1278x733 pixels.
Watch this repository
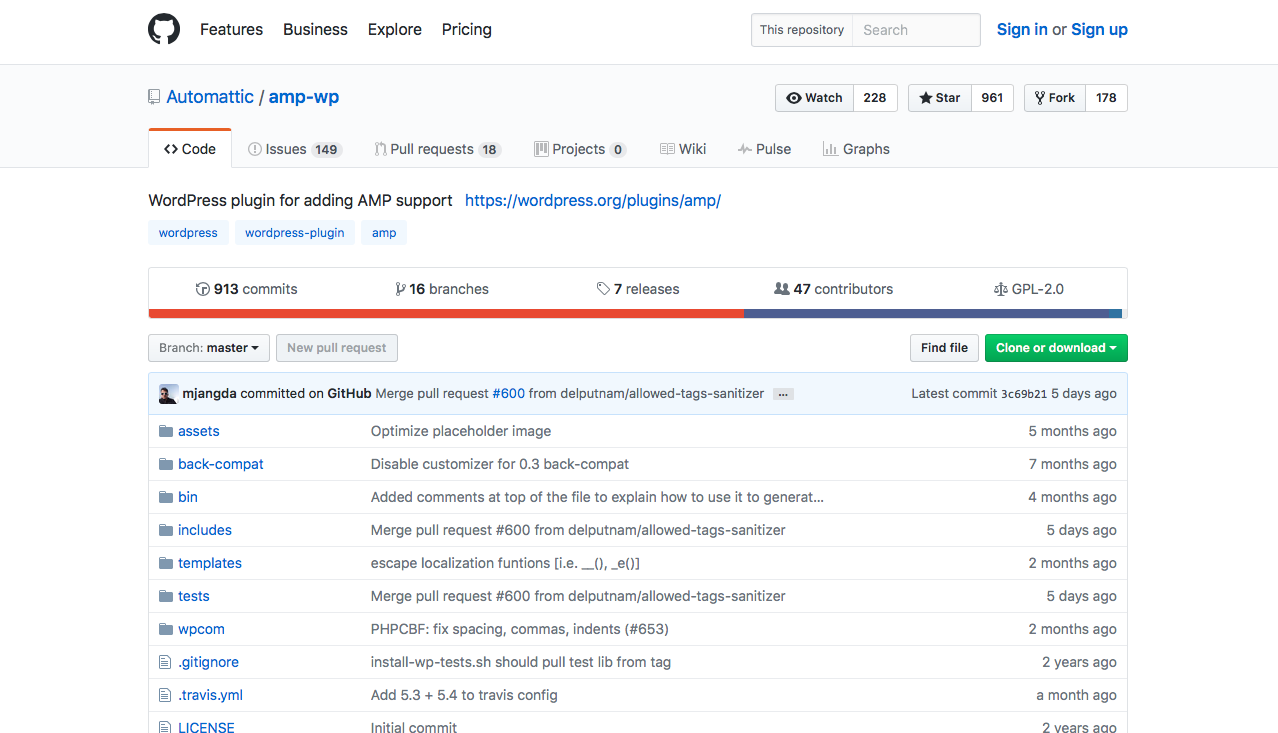pos(814,98)
